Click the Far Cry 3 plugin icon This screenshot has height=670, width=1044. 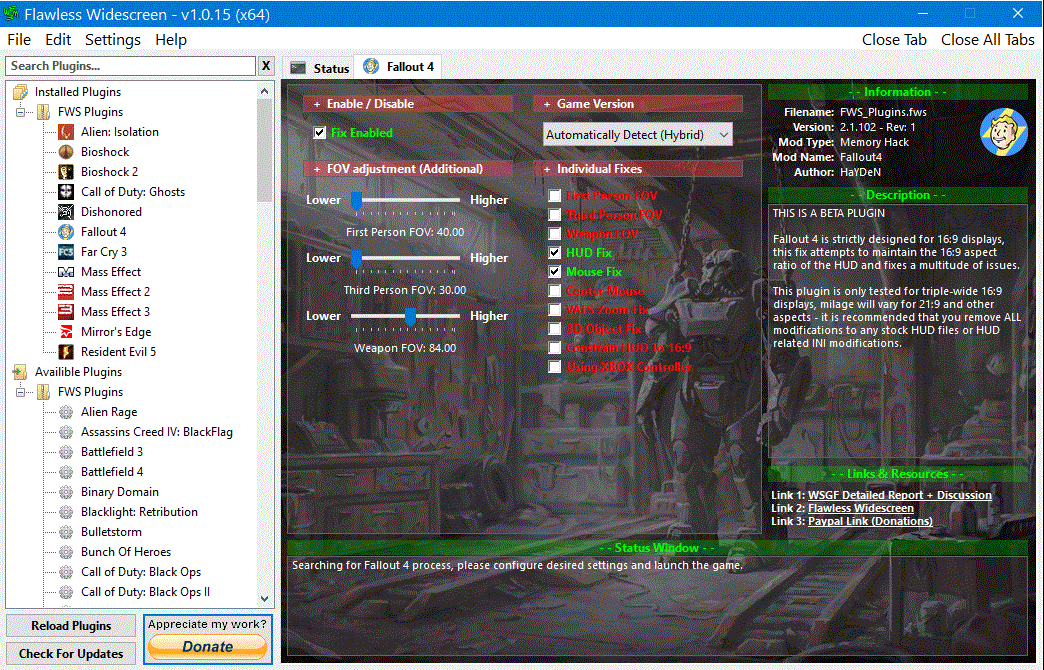[66, 252]
